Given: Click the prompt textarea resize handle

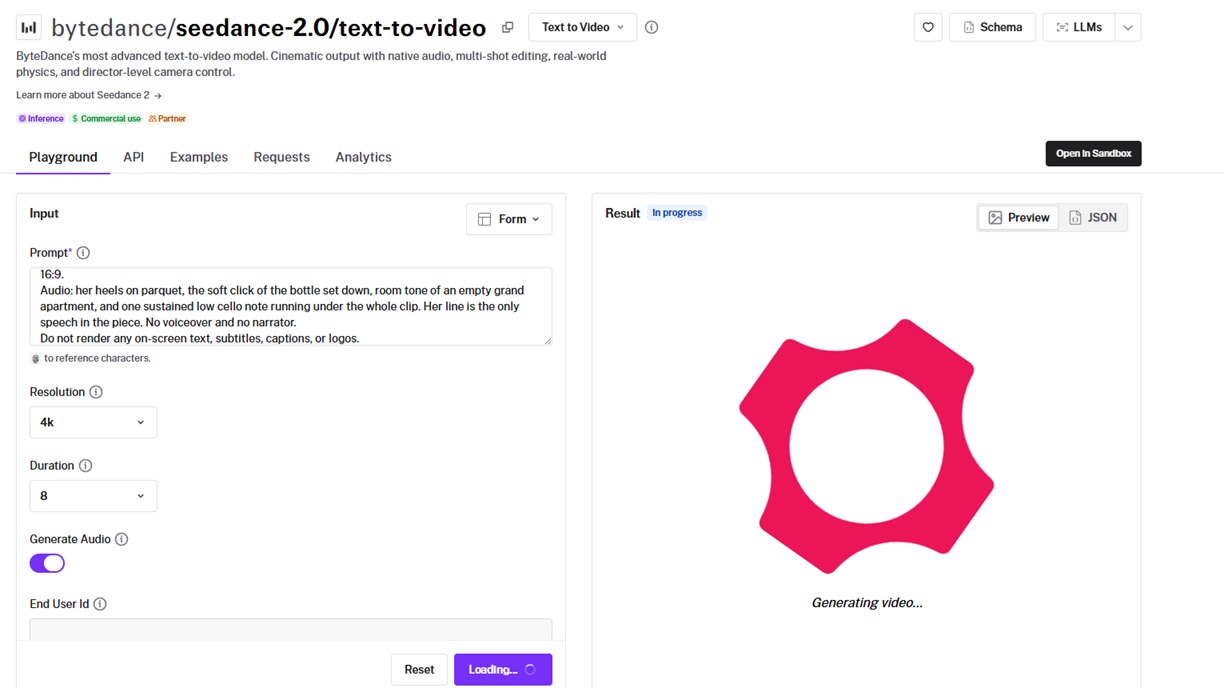Looking at the screenshot, I should click(547, 340).
